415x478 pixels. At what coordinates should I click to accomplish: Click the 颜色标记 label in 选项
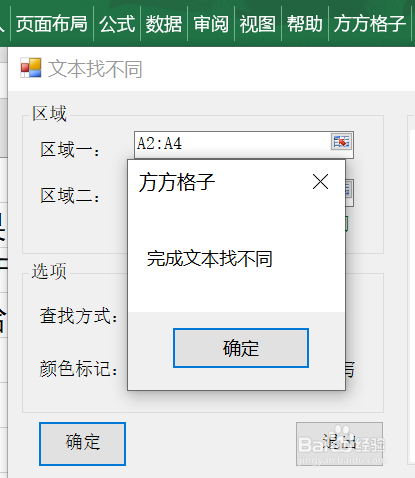tap(79, 369)
